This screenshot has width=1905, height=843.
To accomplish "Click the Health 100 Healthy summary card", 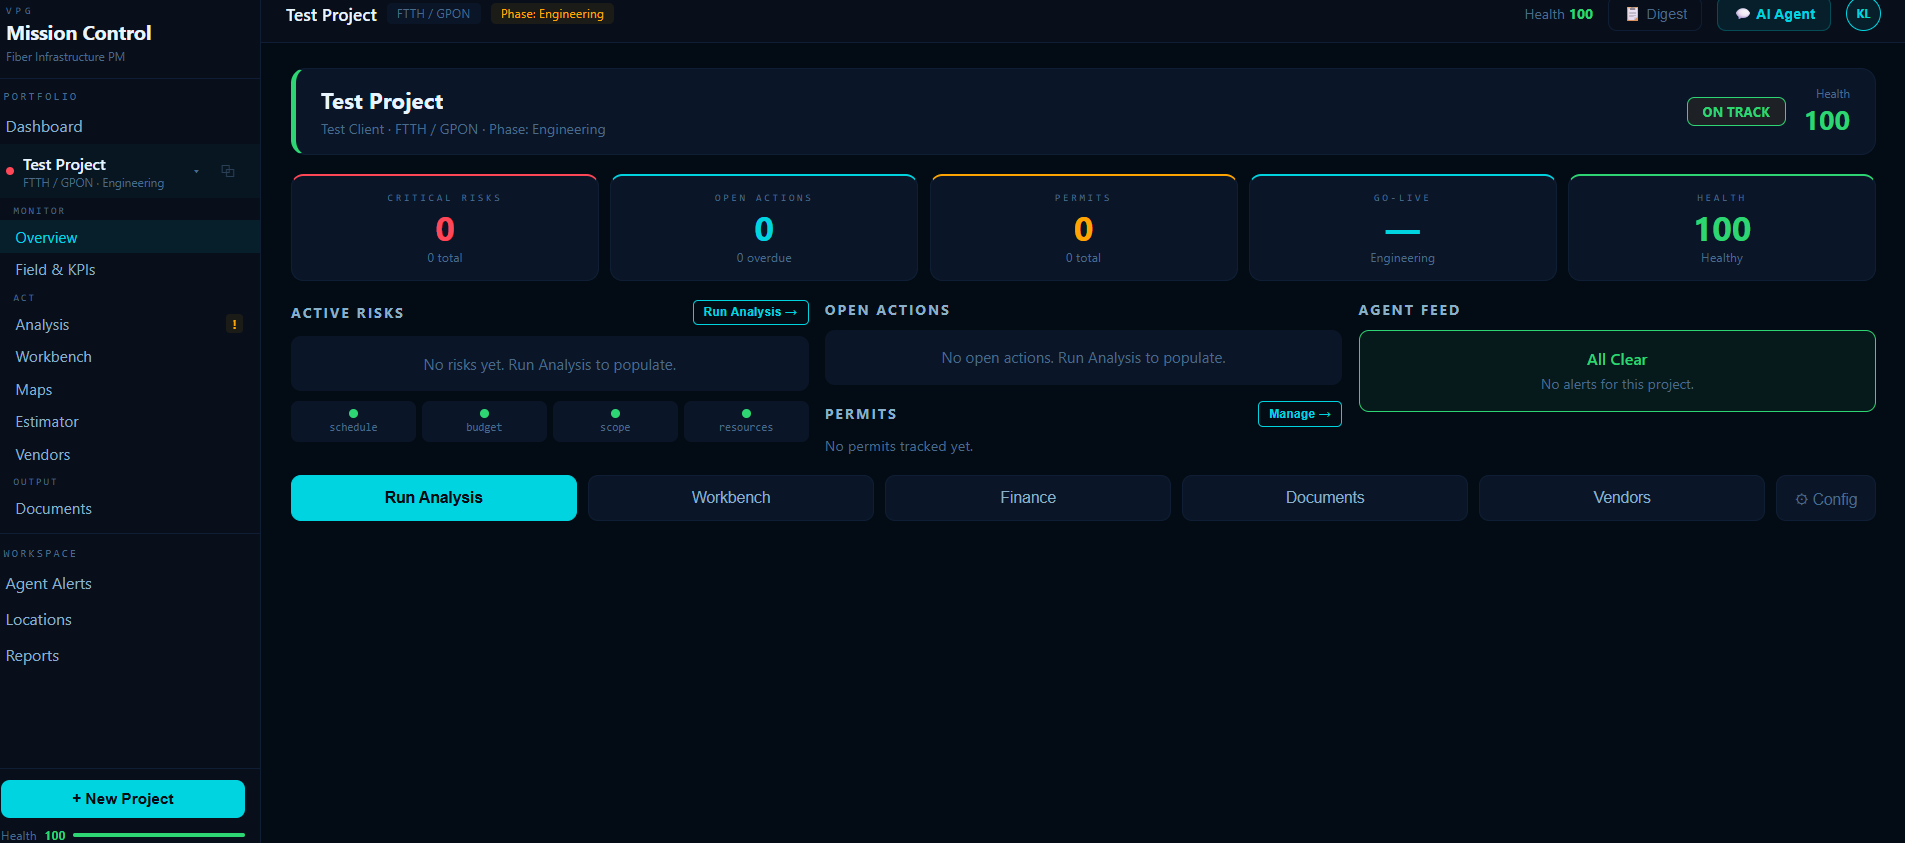I will tap(1722, 227).
